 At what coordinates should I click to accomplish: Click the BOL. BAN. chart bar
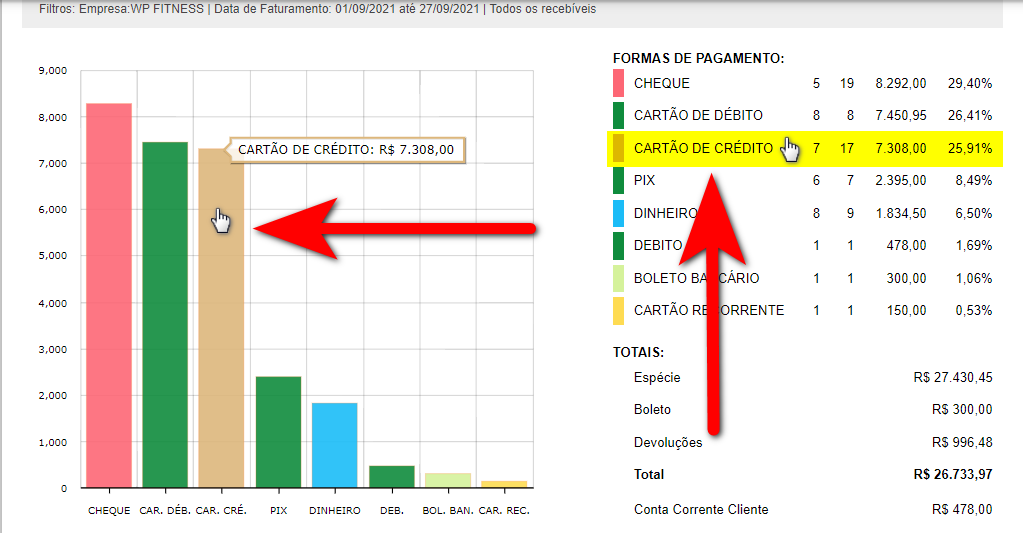click(x=447, y=480)
